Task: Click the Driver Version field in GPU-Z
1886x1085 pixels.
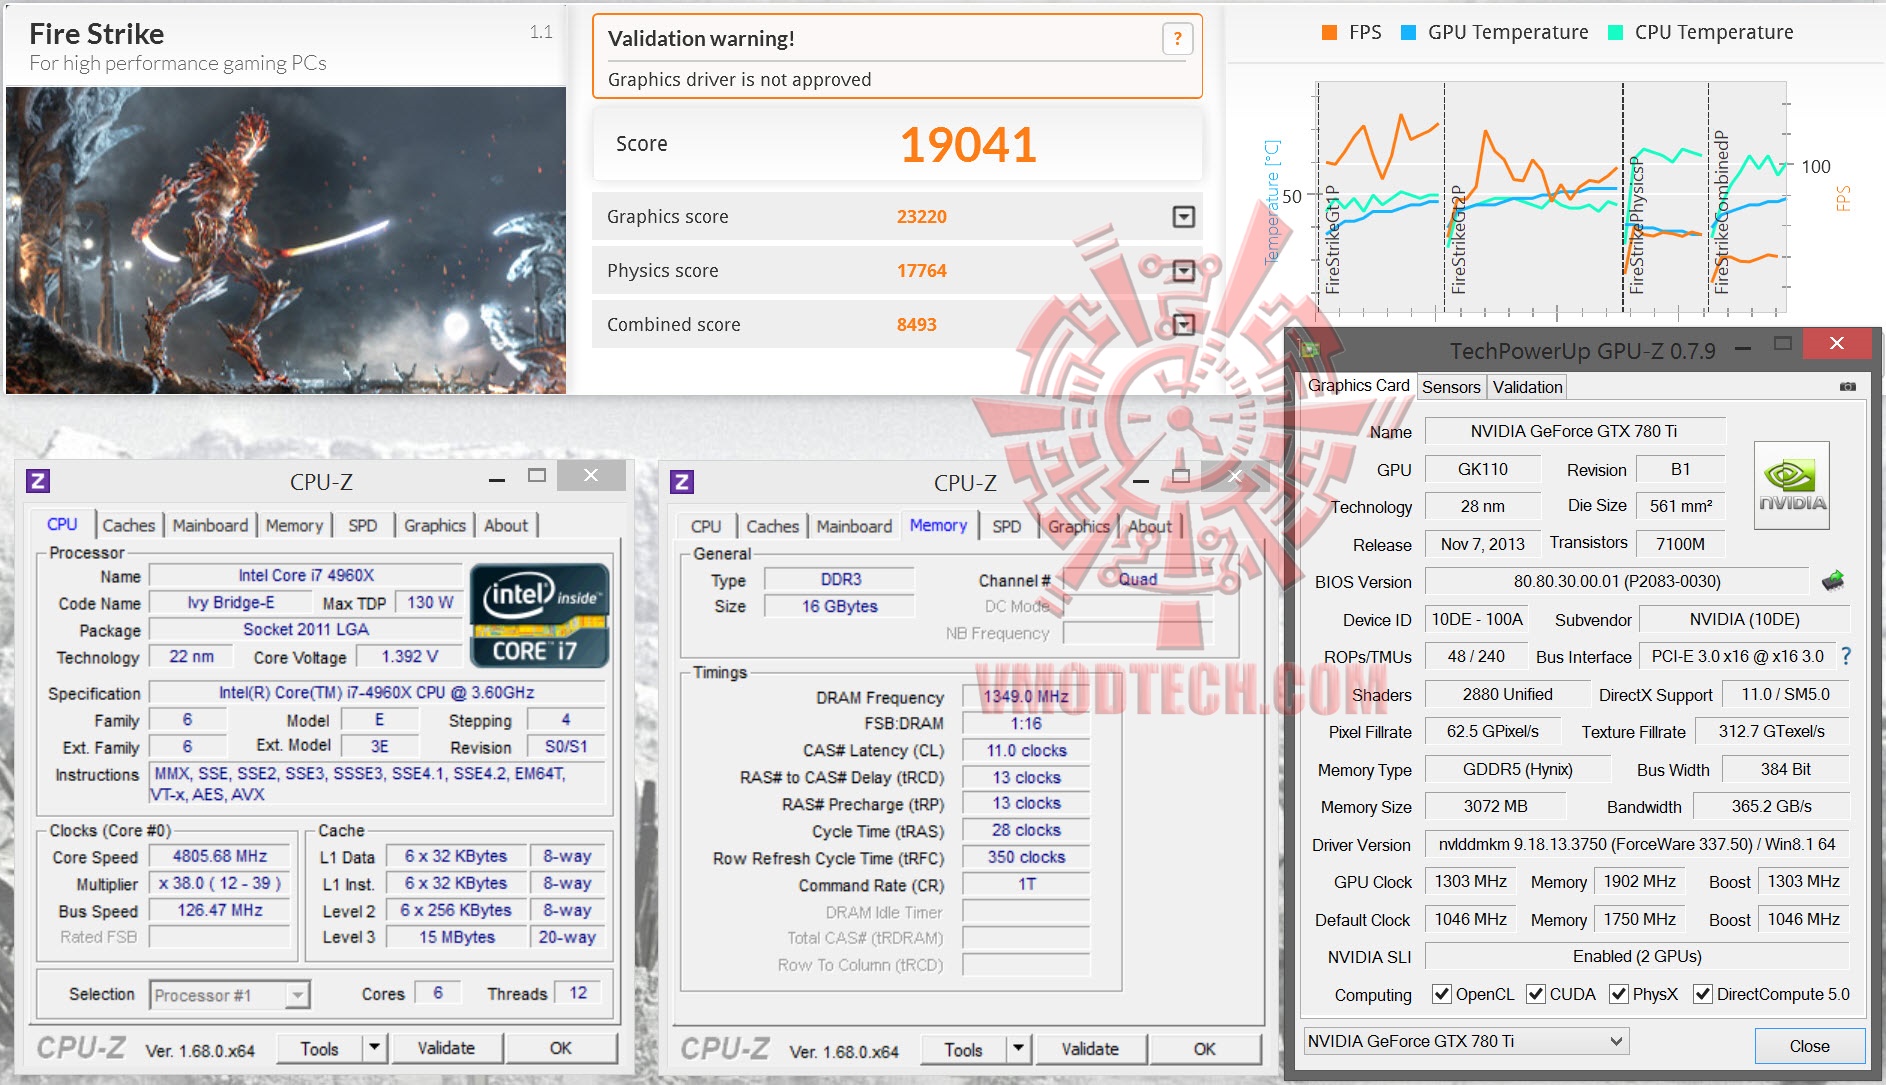Action: coord(1637,844)
